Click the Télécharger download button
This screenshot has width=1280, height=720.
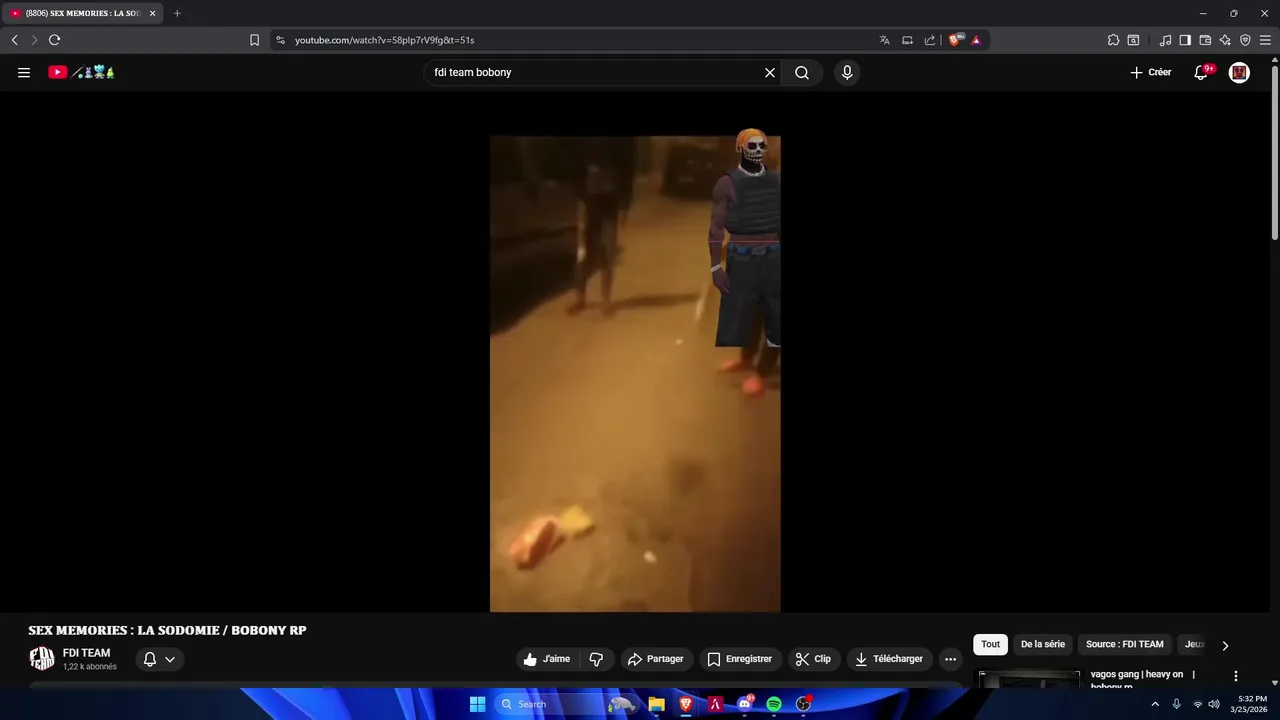890,659
